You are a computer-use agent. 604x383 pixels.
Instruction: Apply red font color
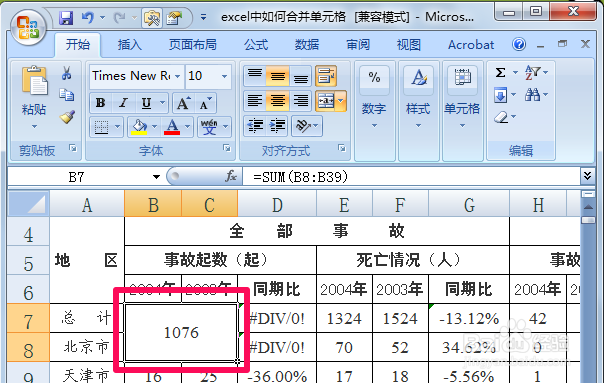click(x=172, y=127)
